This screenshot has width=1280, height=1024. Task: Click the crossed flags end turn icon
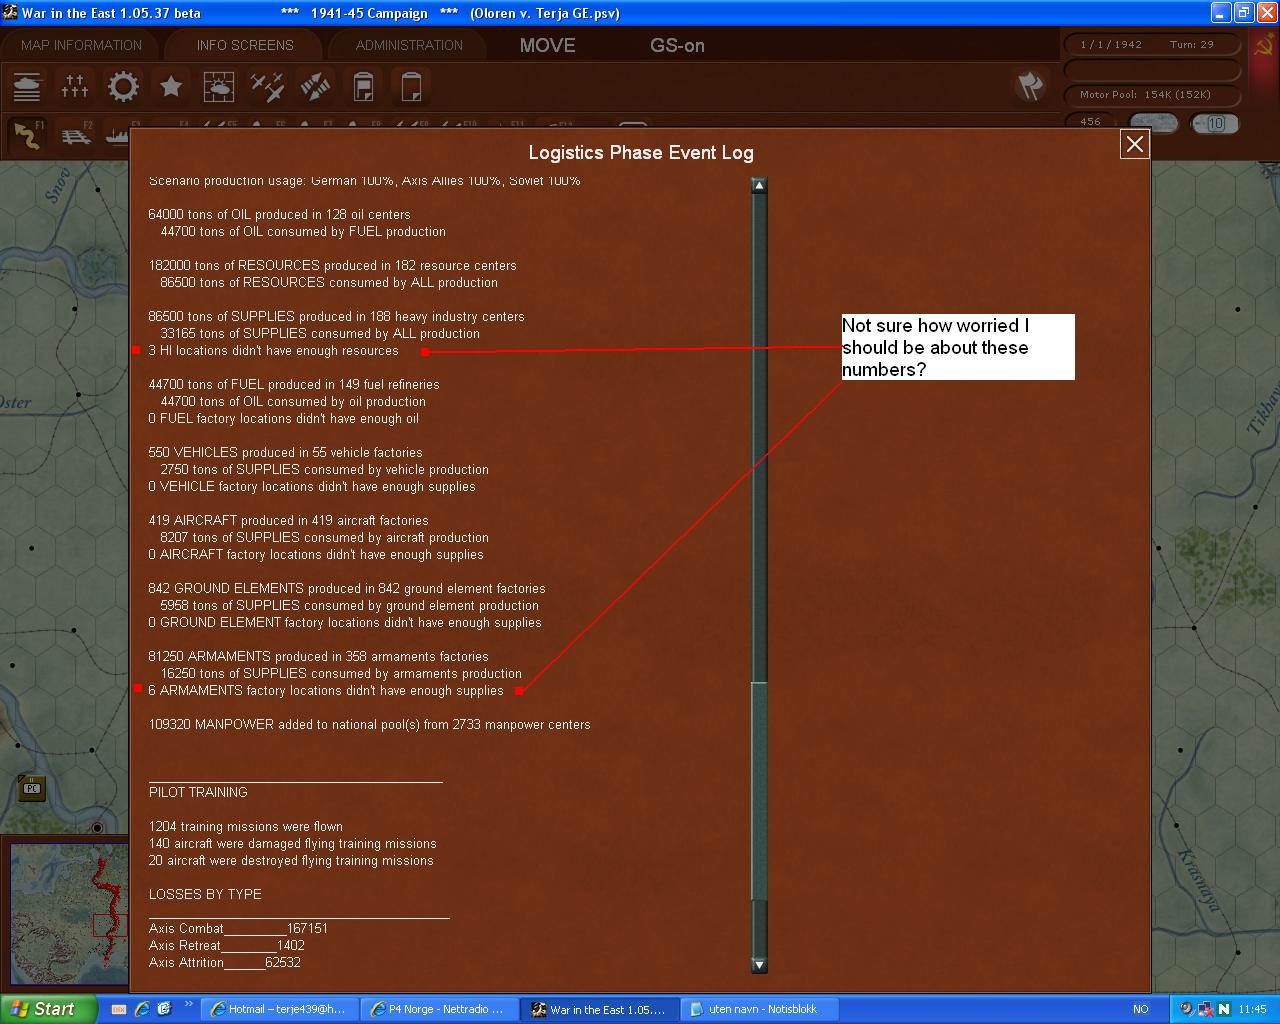(x=1030, y=86)
